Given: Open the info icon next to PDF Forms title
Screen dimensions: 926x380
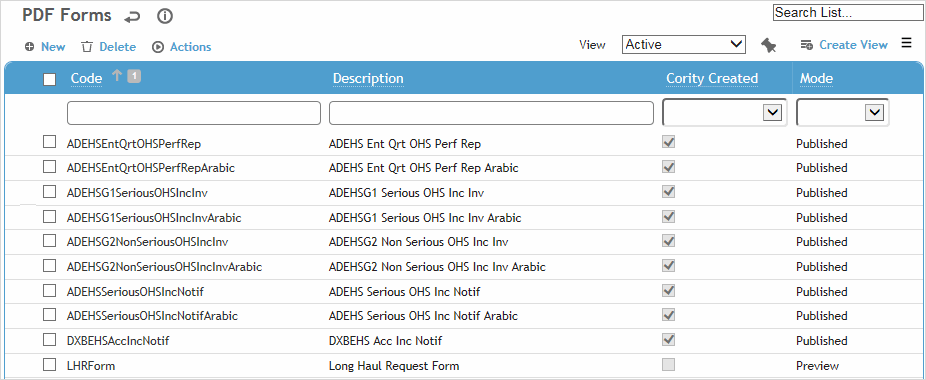Looking at the screenshot, I should click(165, 17).
